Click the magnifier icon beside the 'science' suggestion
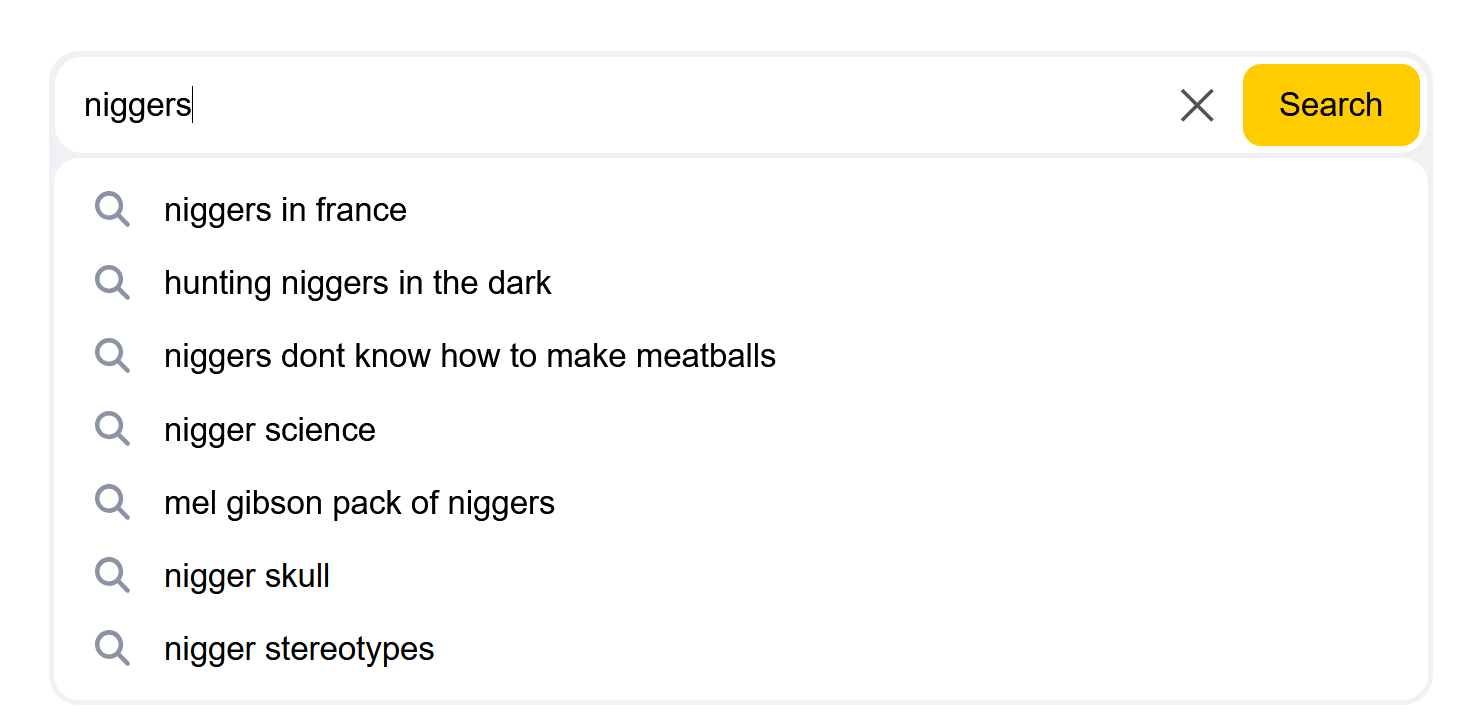 (112, 430)
